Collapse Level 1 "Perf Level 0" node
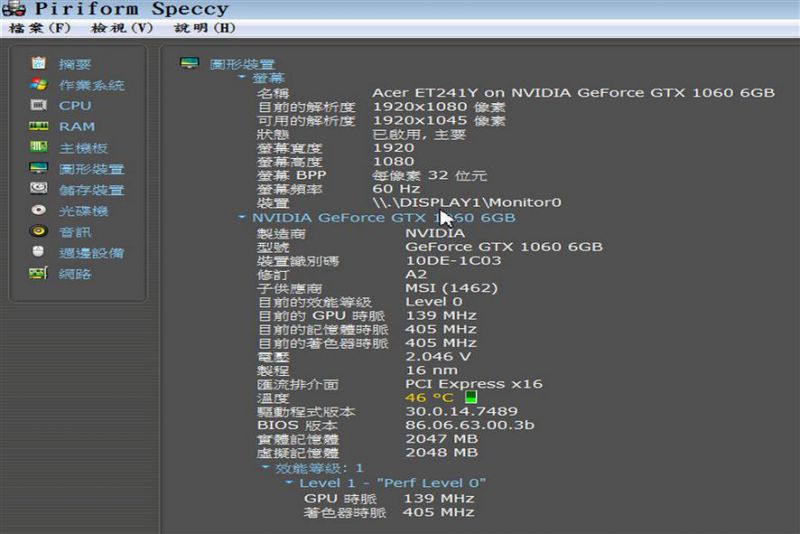The image size is (800, 534). point(290,483)
